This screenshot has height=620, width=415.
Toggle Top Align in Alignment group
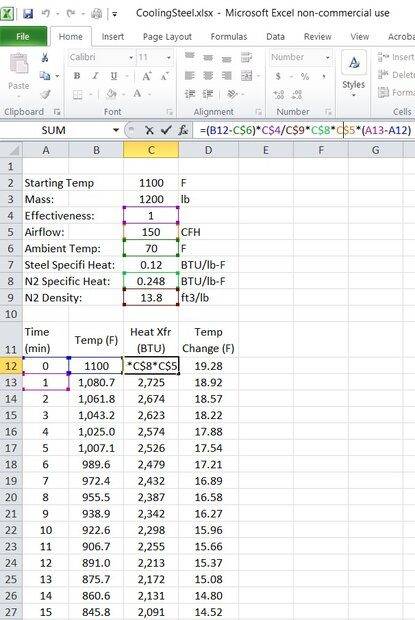point(190,56)
